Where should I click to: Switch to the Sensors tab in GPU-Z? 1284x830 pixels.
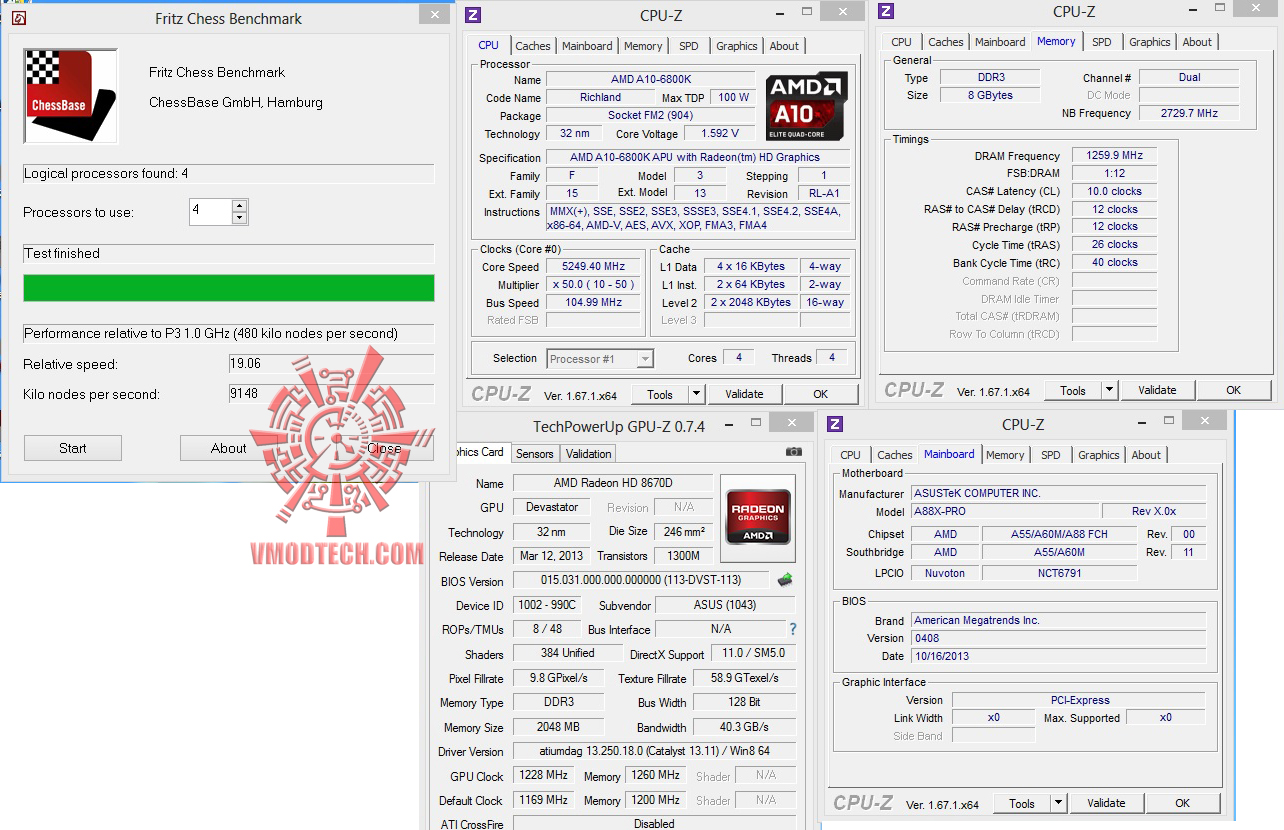534,454
